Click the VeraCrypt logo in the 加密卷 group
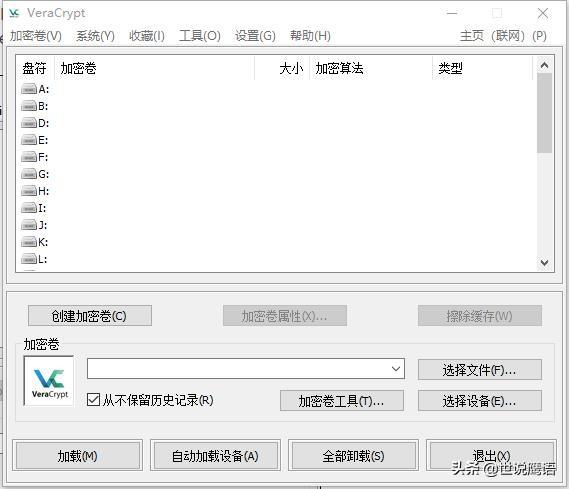Image resolution: width=569 pixels, height=489 pixels. tap(49, 381)
